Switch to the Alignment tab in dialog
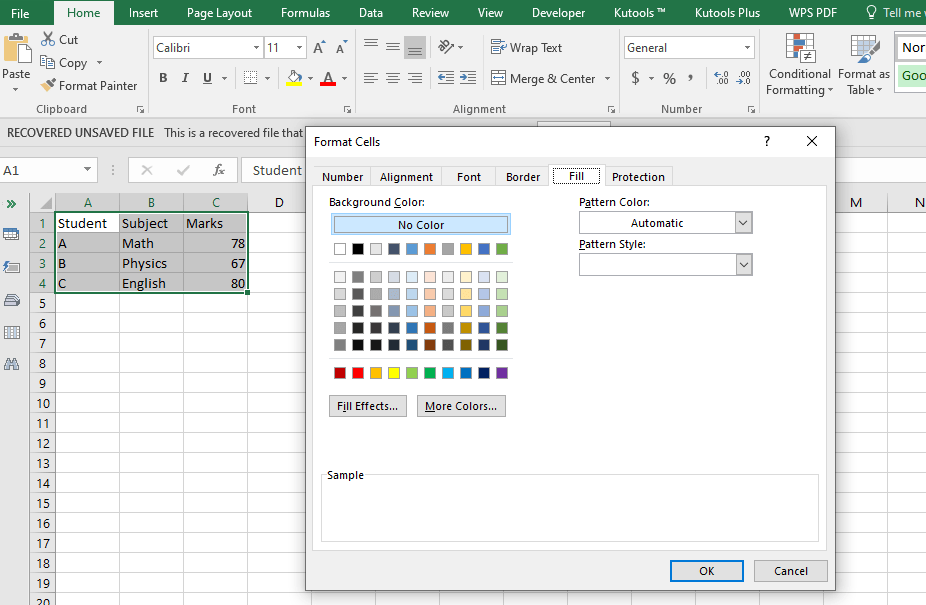This screenshot has height=605, width=926. [x=406, y=177]
